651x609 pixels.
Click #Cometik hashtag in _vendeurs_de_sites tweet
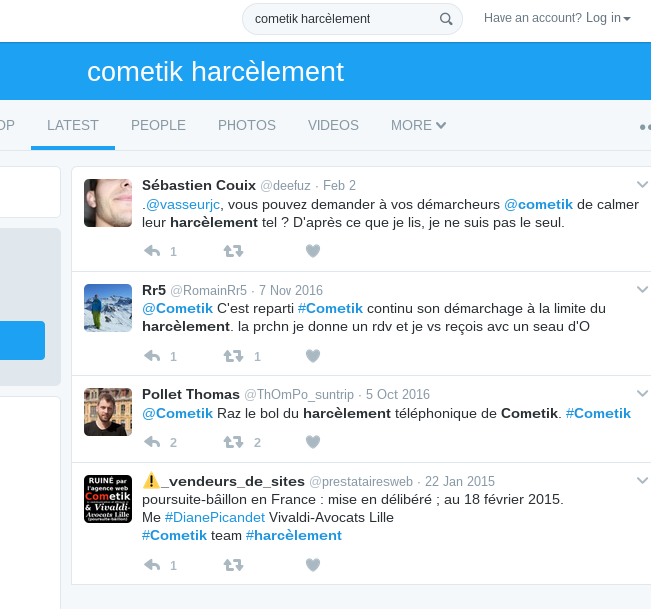[x=174, y=536]
